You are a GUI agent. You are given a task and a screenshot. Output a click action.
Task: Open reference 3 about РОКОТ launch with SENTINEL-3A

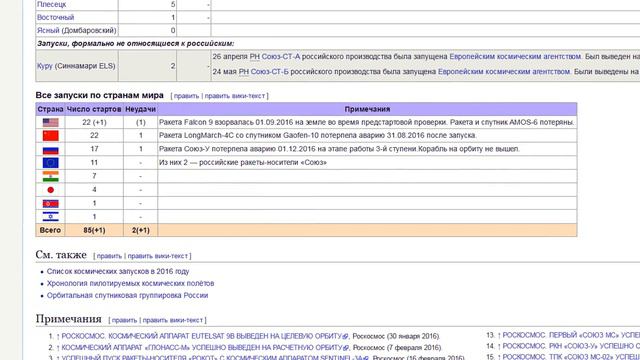coord(212,358)
